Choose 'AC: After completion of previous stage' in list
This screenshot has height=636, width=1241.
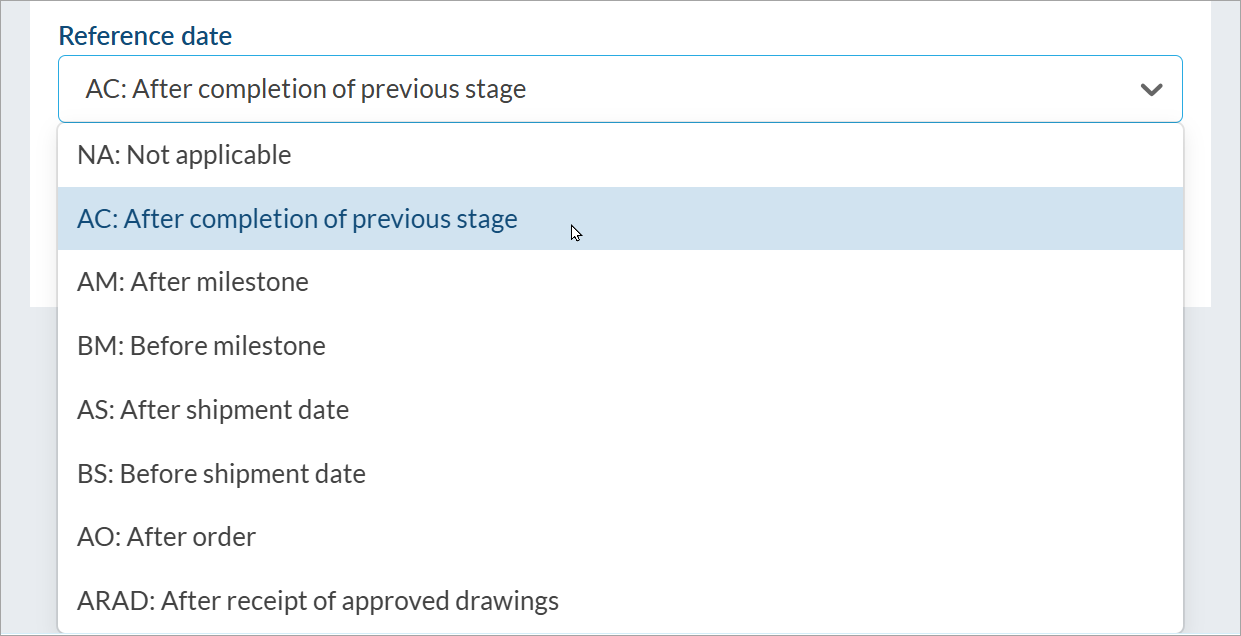[297, 219]
